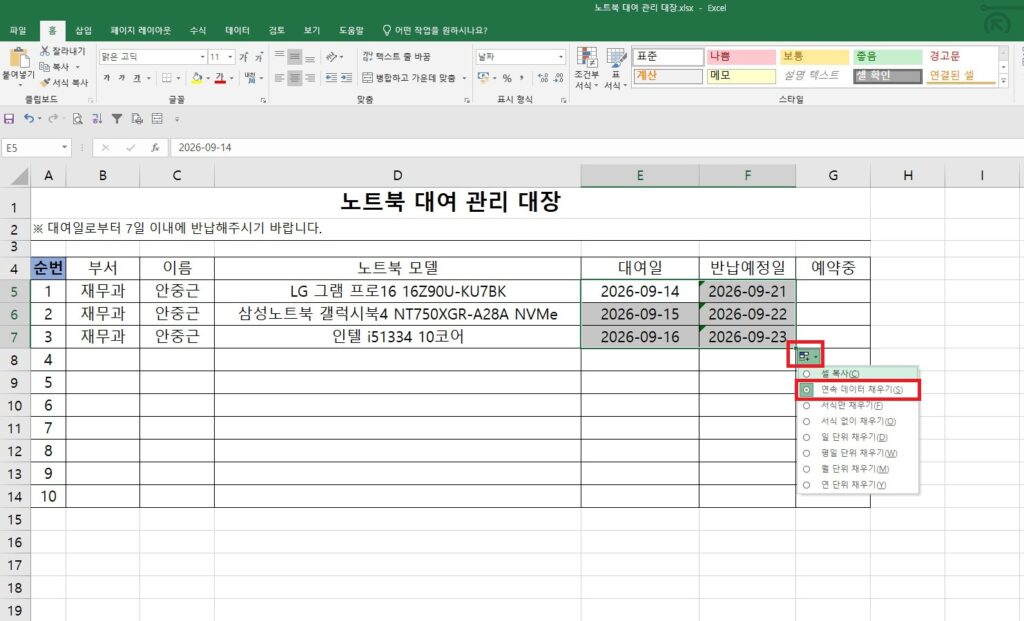
Task: Open the borders dropdown arrow
Action: pos(178,78)
